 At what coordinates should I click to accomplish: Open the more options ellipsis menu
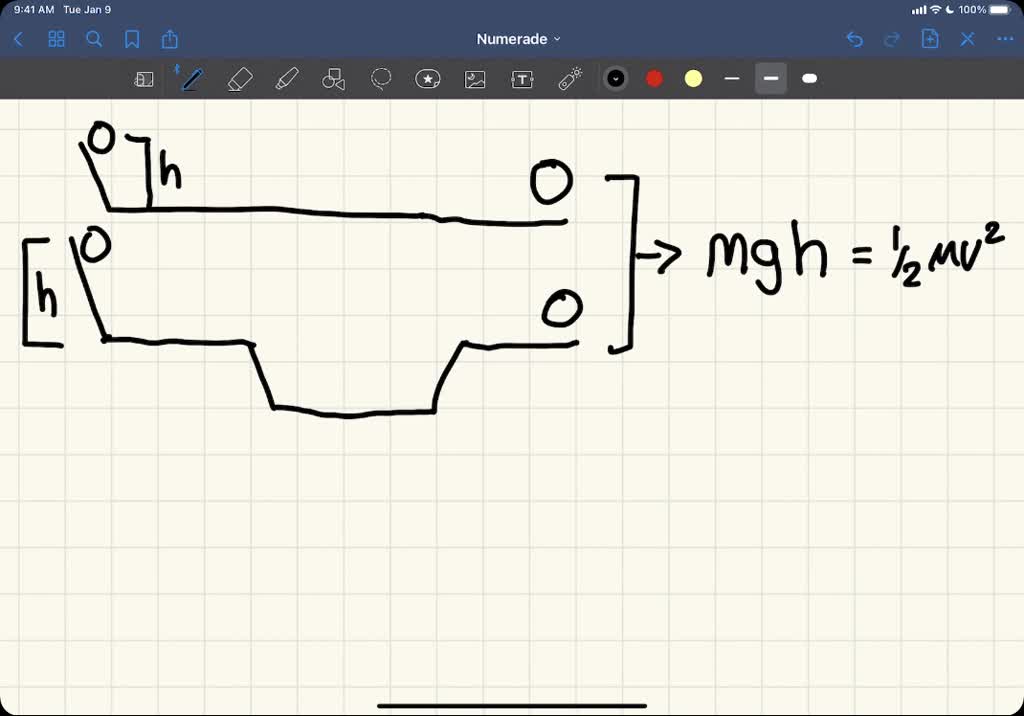tap(1005, 39)
